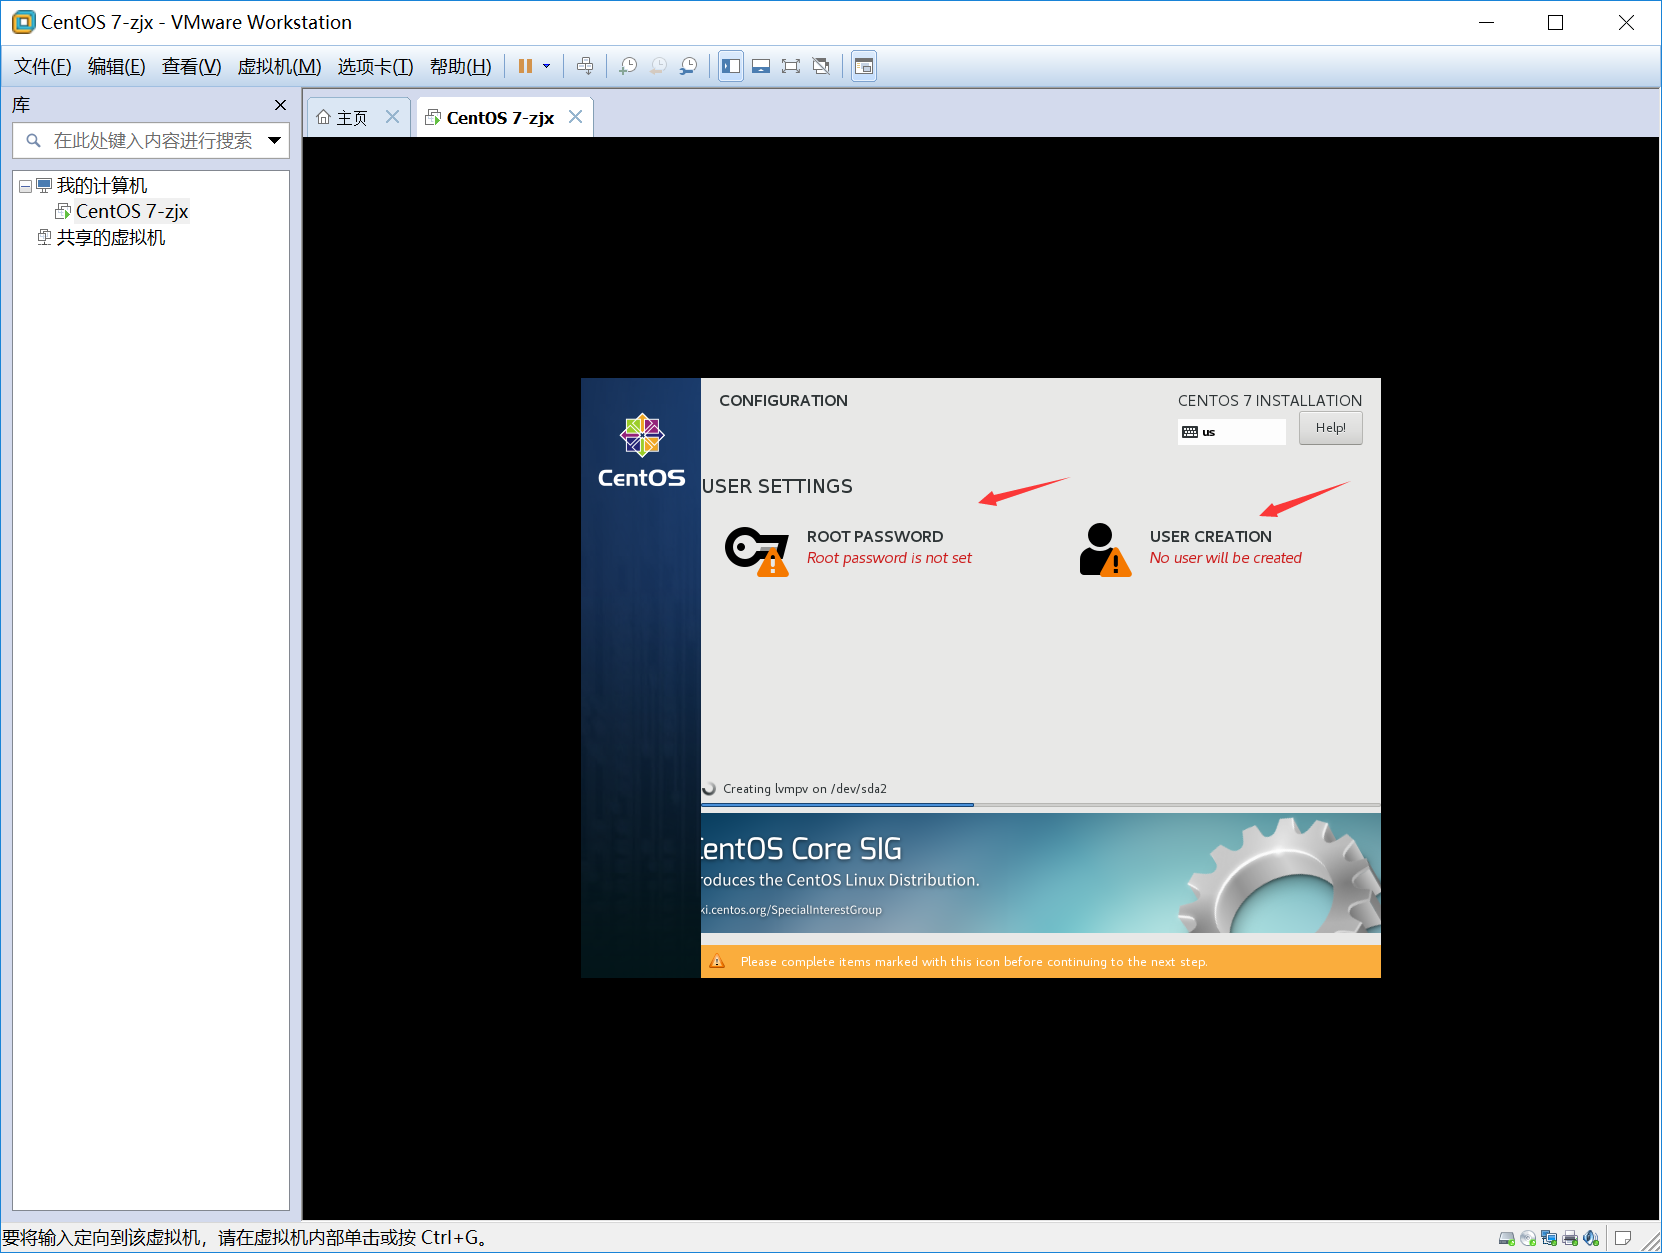Collapse the 我的计算机 tree node
1662x1253 pixels.
25,186
